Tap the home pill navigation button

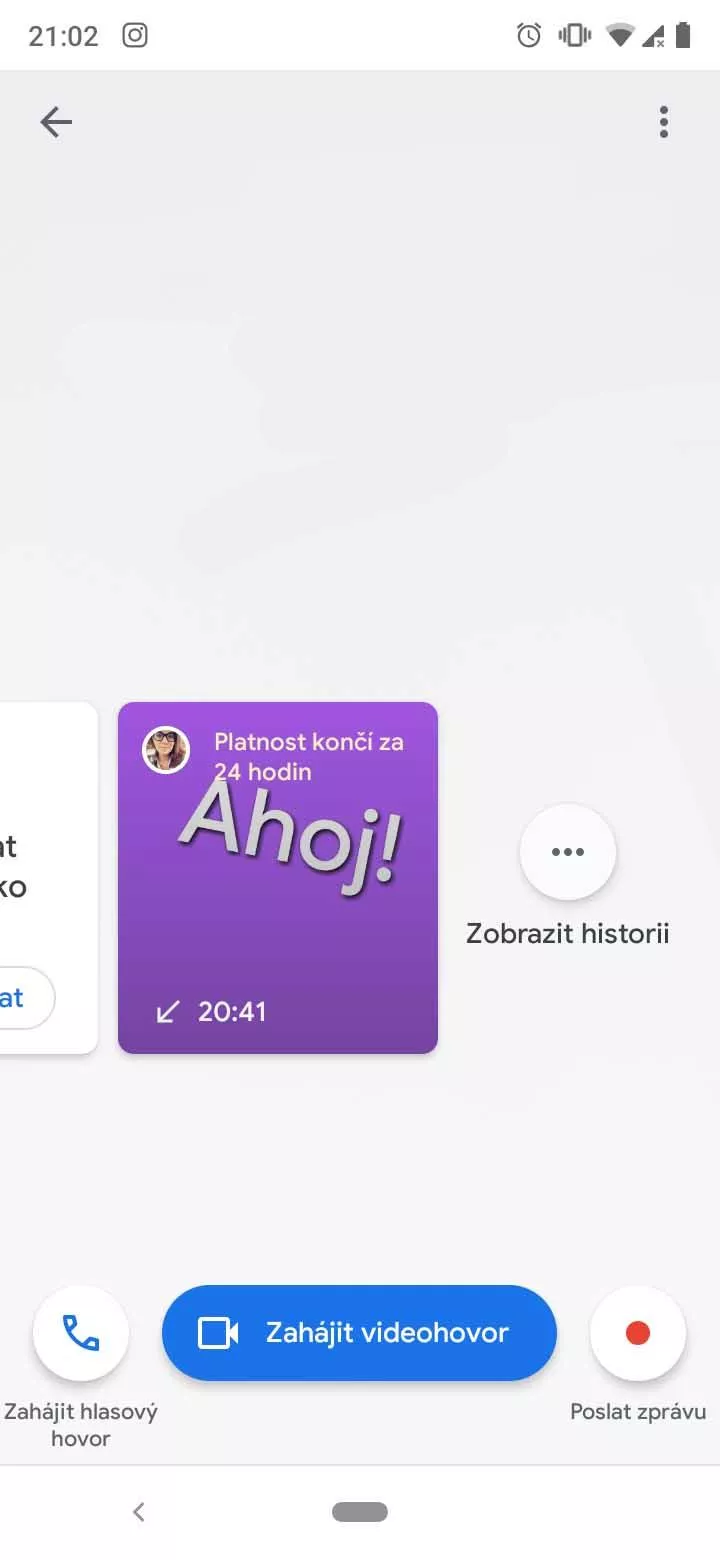pyautogui.click(x=360, y=1512)
